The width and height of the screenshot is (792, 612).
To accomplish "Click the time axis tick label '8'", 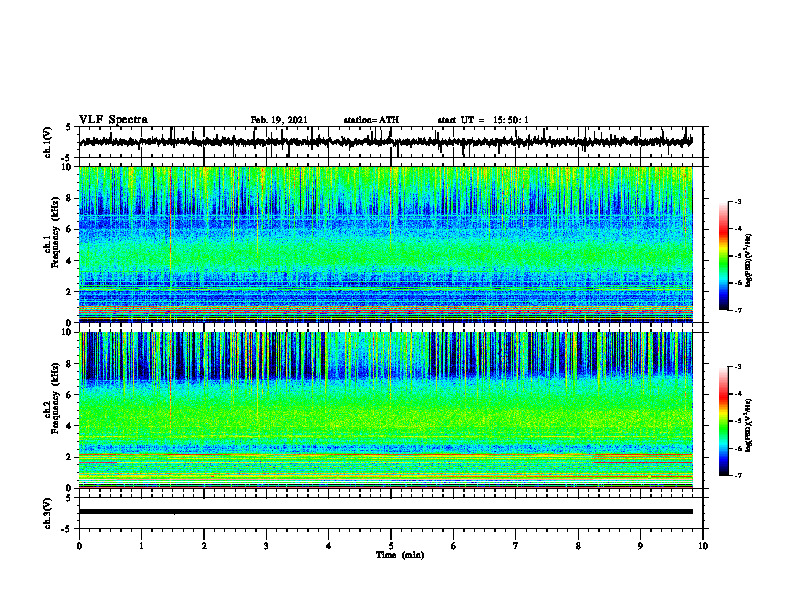I will [578, 546].
